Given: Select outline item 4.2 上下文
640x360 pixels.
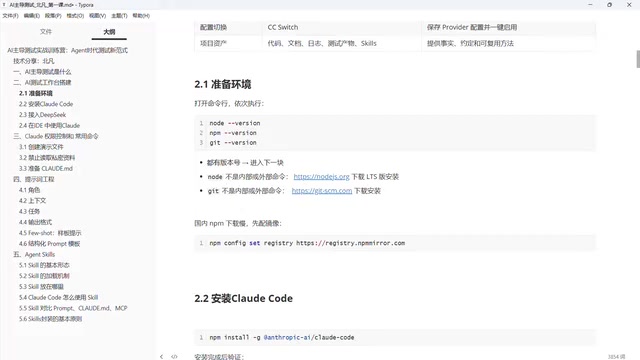Looking at the screenshot, I should pyautogui.click(x=32, y=201).
